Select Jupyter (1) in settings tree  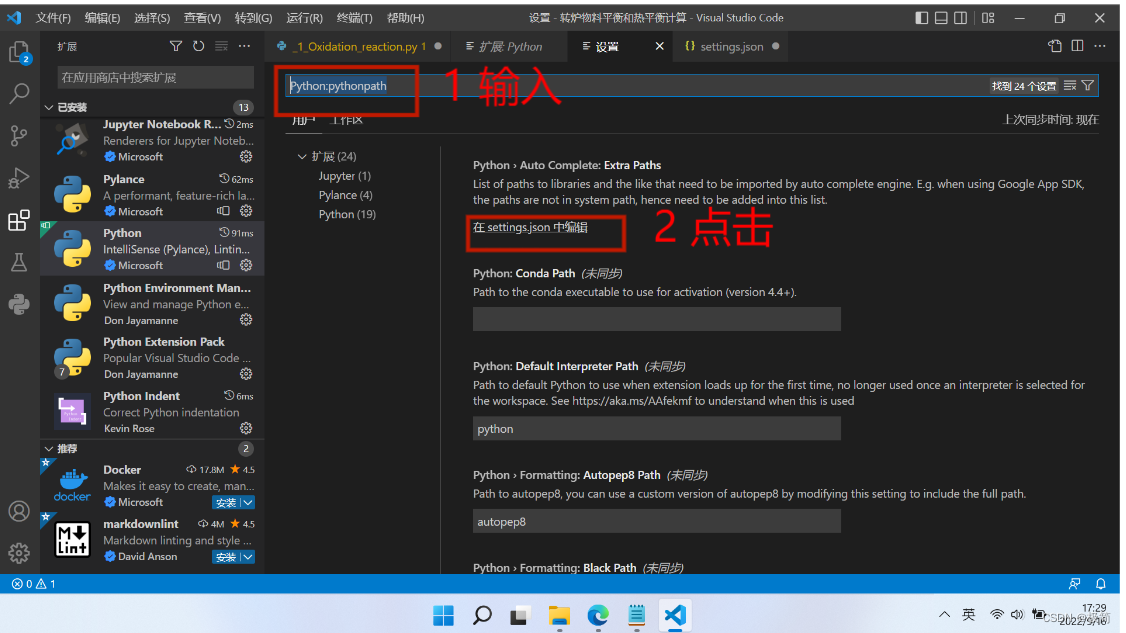pyautogui.click(x=345, y=176)
